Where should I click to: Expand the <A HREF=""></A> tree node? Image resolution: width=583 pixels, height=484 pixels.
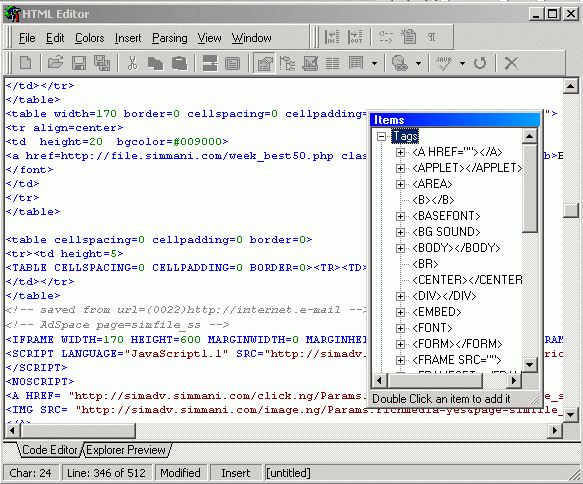click(400, 152)
